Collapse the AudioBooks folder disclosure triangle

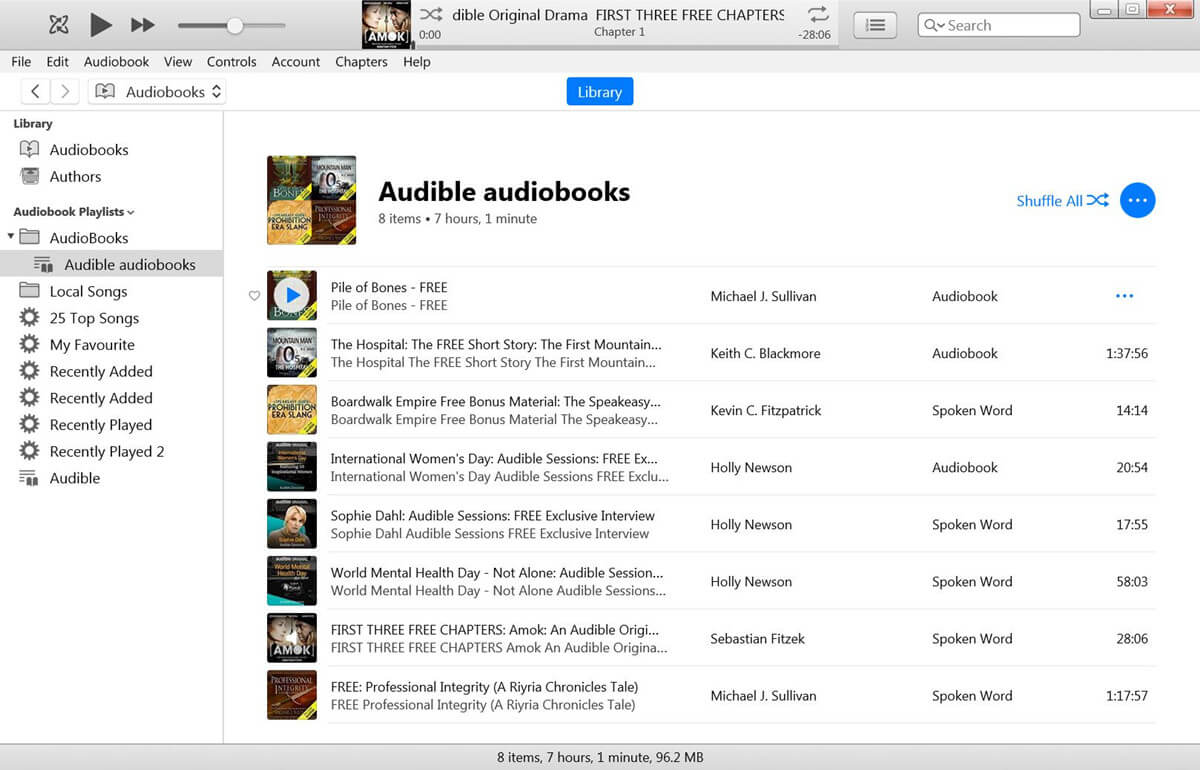pos(11,237)
